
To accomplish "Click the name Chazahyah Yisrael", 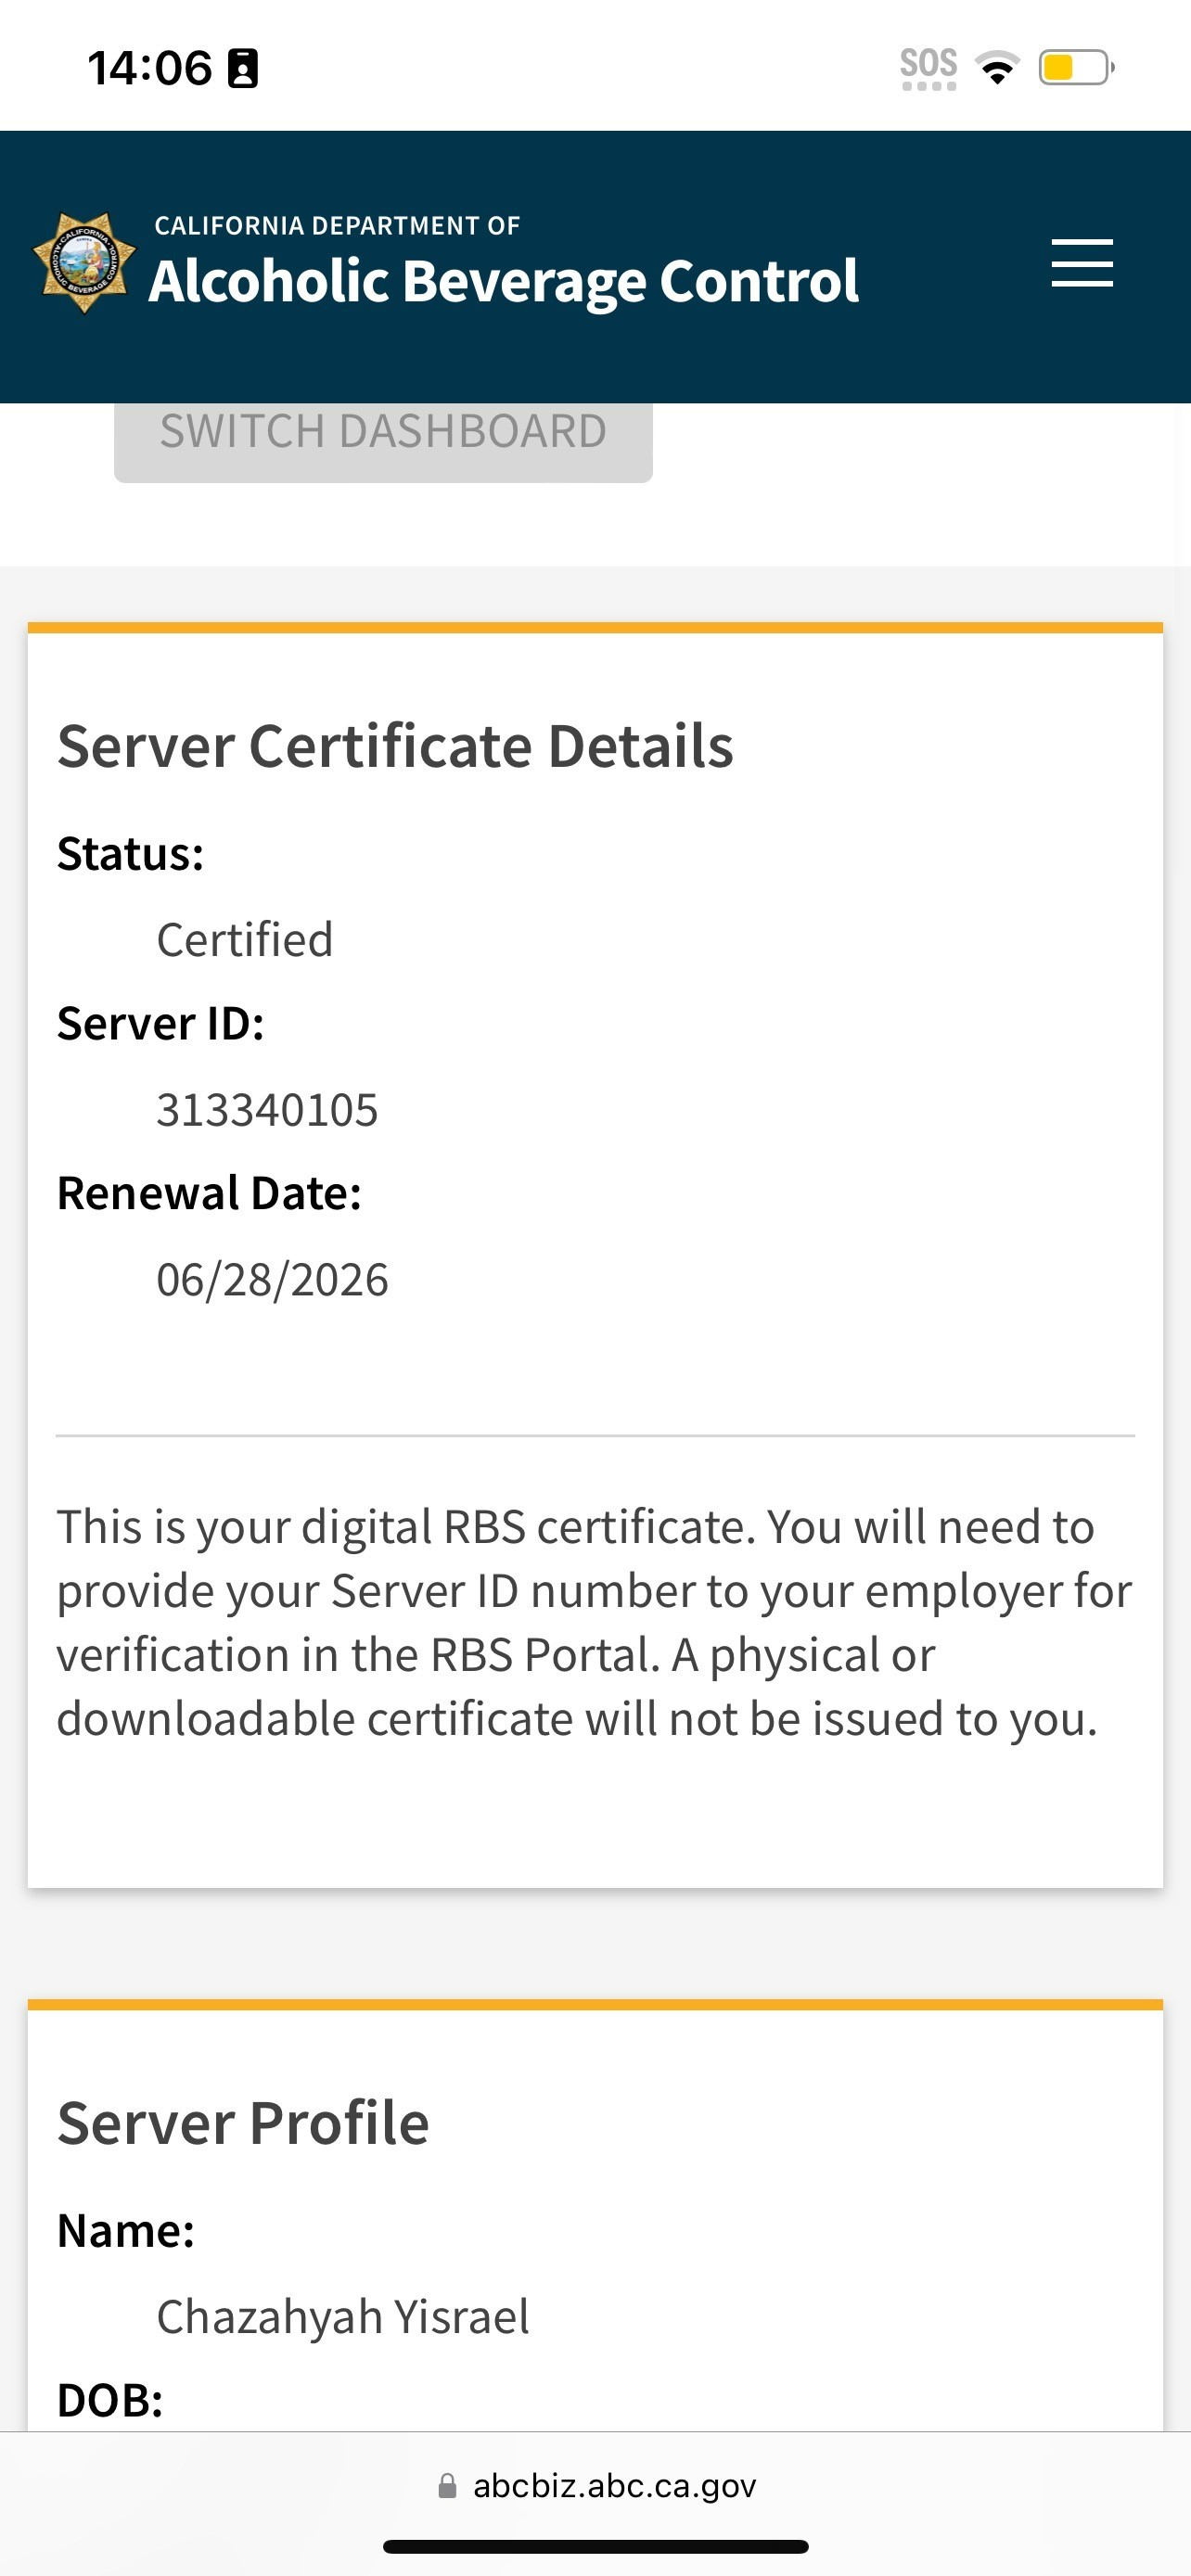I will (x=343, y=2317).
